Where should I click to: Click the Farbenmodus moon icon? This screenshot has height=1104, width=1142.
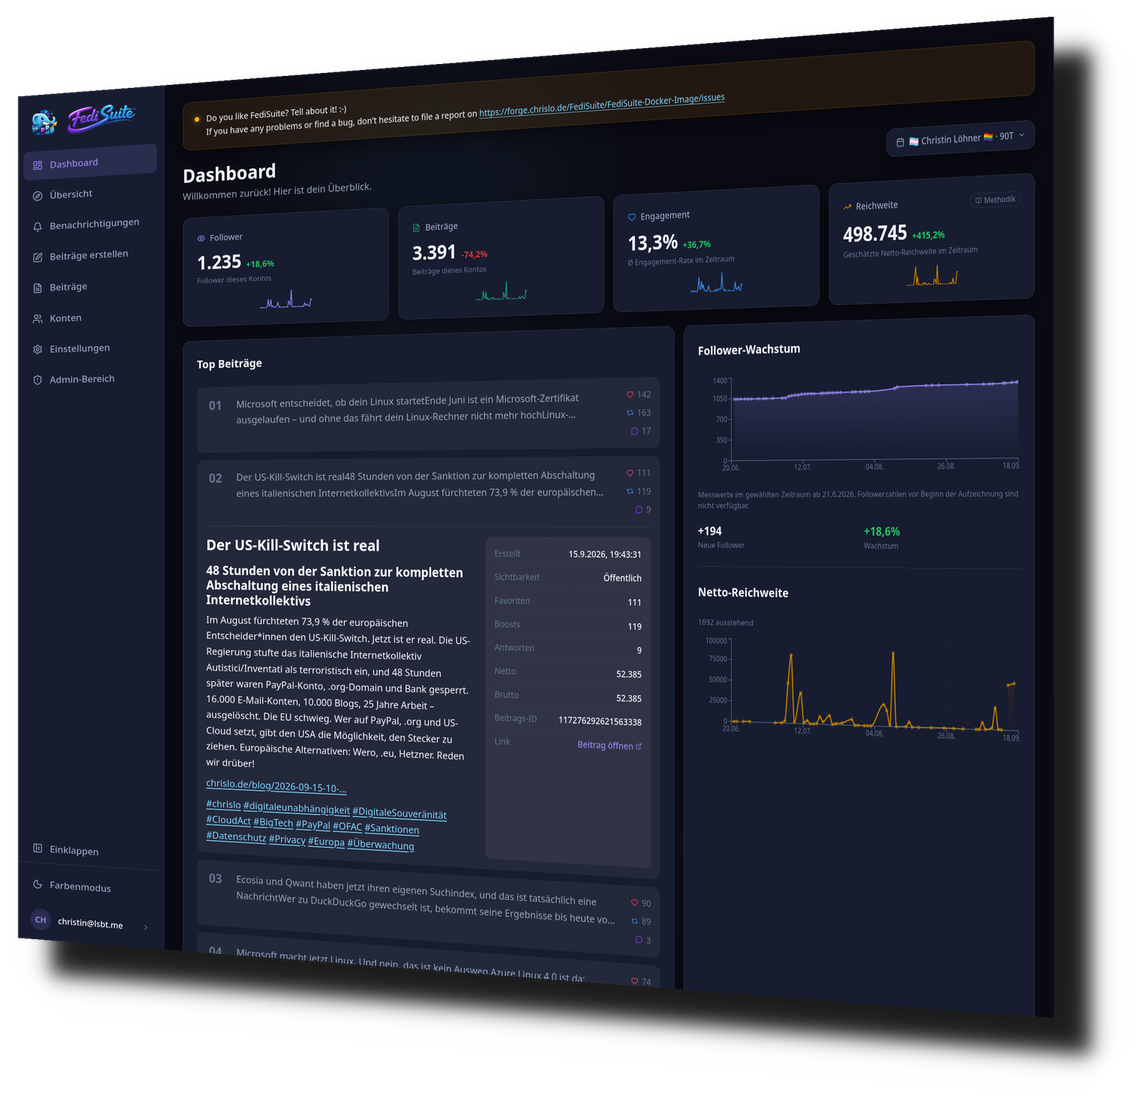coord(37,884)
